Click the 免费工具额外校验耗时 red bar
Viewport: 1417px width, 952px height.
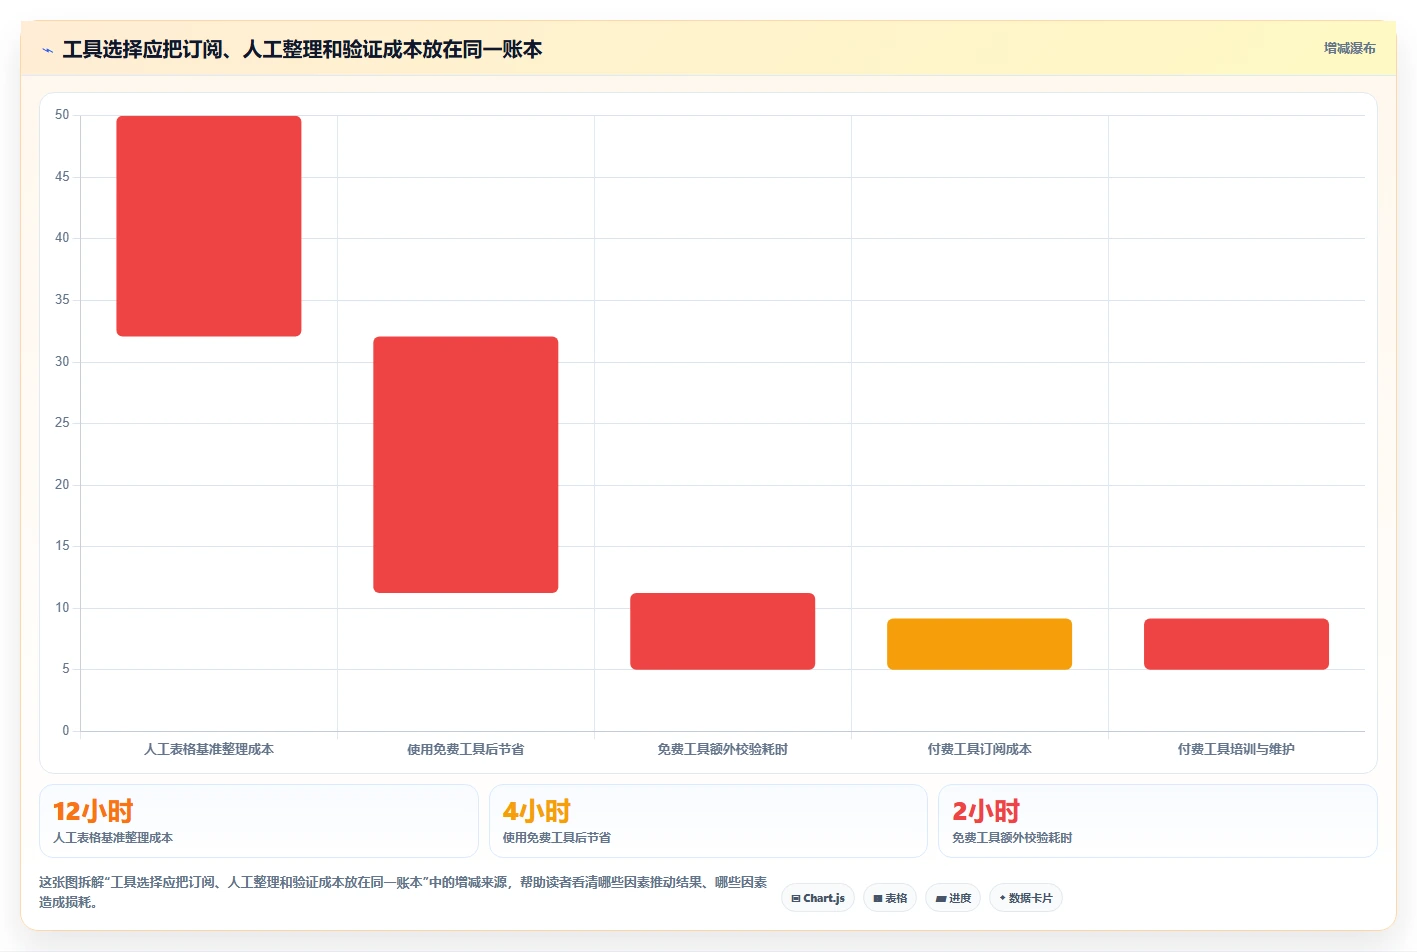click(x=723, y=631)
